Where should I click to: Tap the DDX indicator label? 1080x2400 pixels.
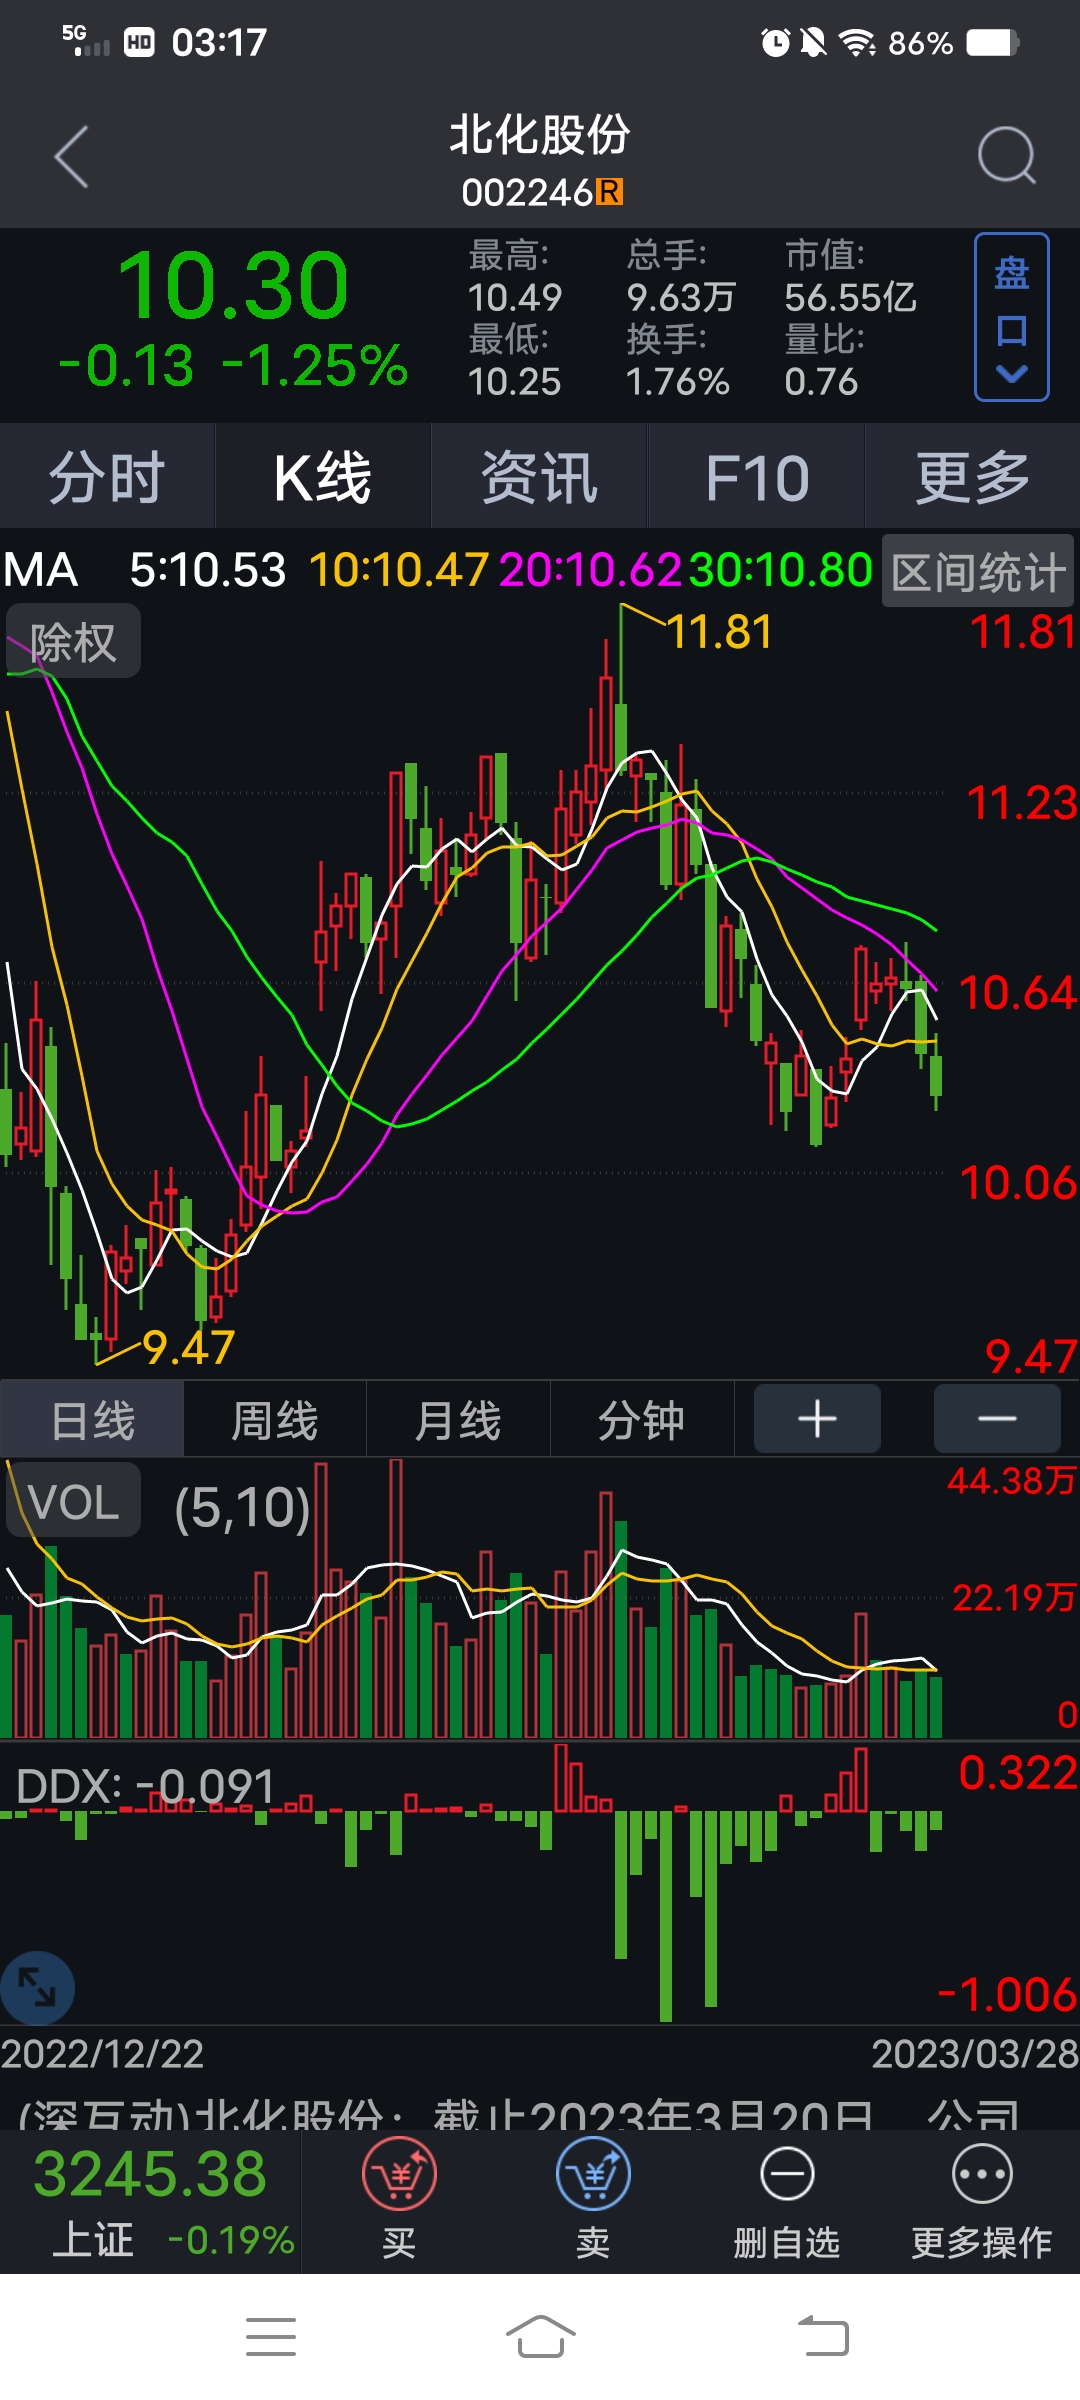pos(145,1786)
